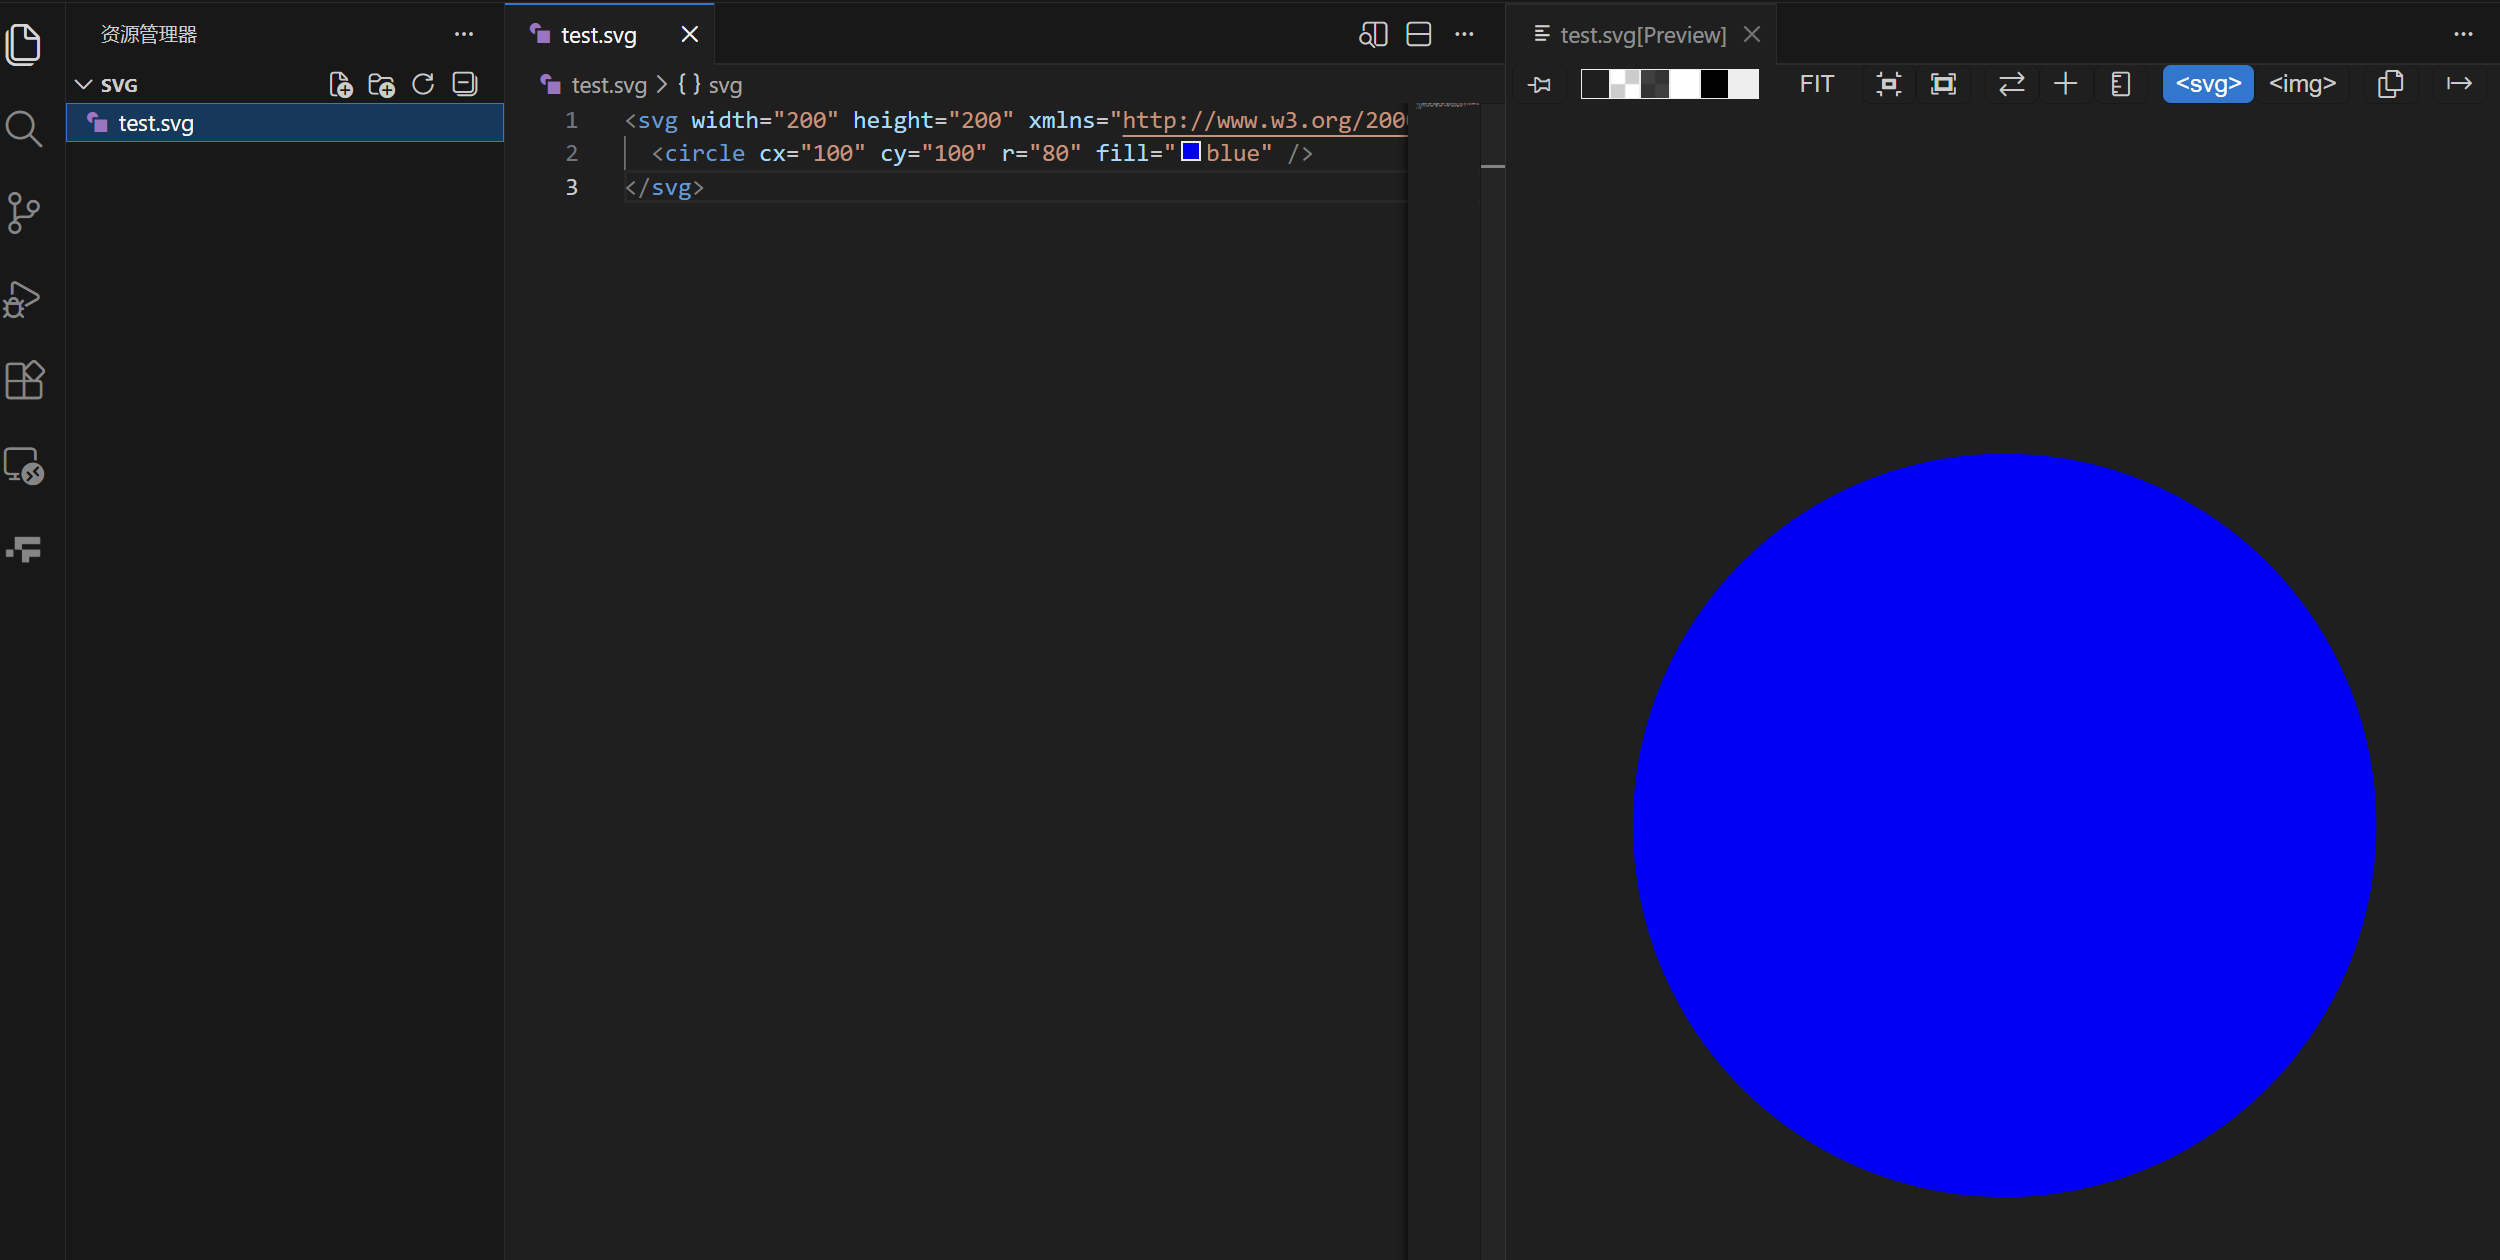Click the New File icon in explorer
Viewport: 2500px width, 1260px height.
pos(341,85)
